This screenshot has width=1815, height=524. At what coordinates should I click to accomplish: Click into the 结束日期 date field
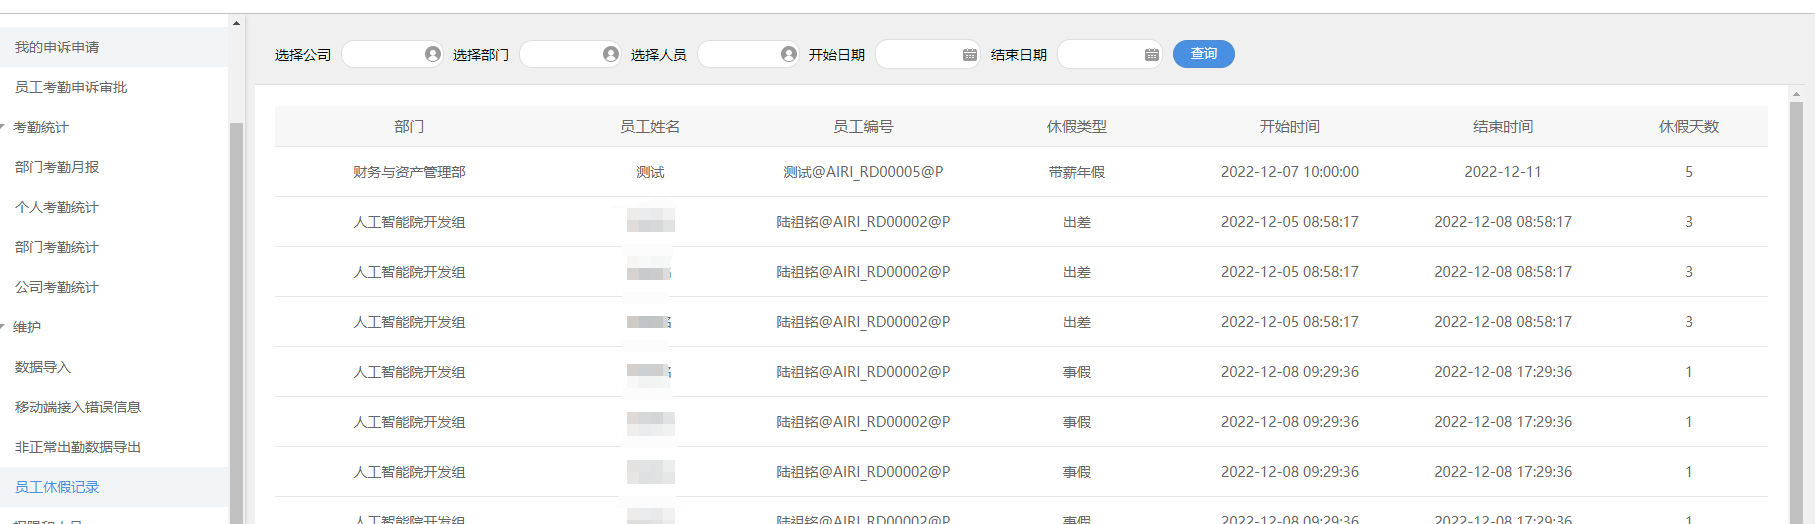(x=1110, y=54)
